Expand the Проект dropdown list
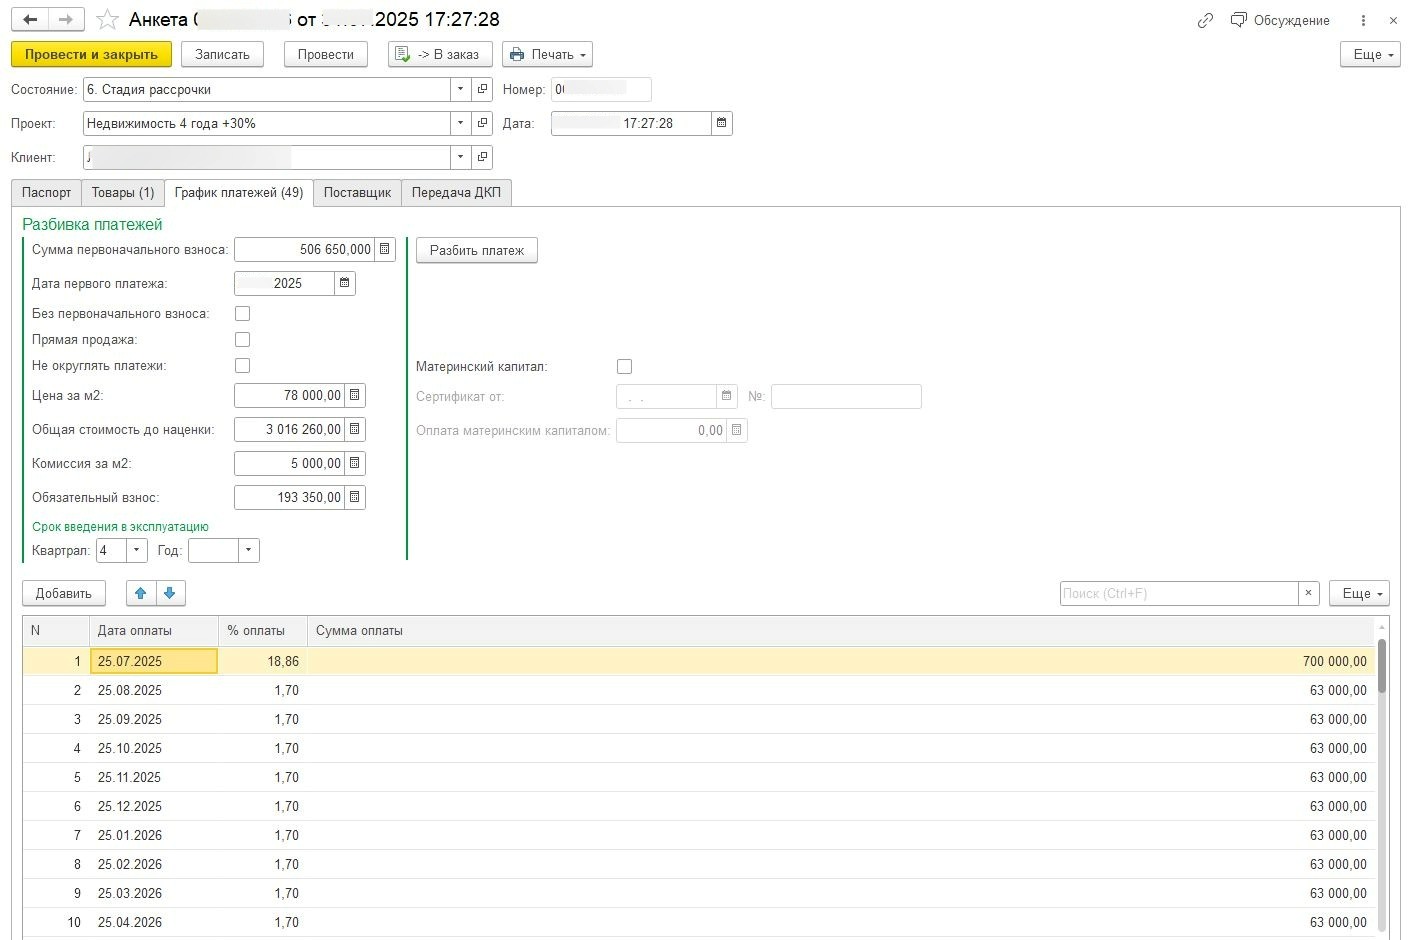 (x=460, y=123)
